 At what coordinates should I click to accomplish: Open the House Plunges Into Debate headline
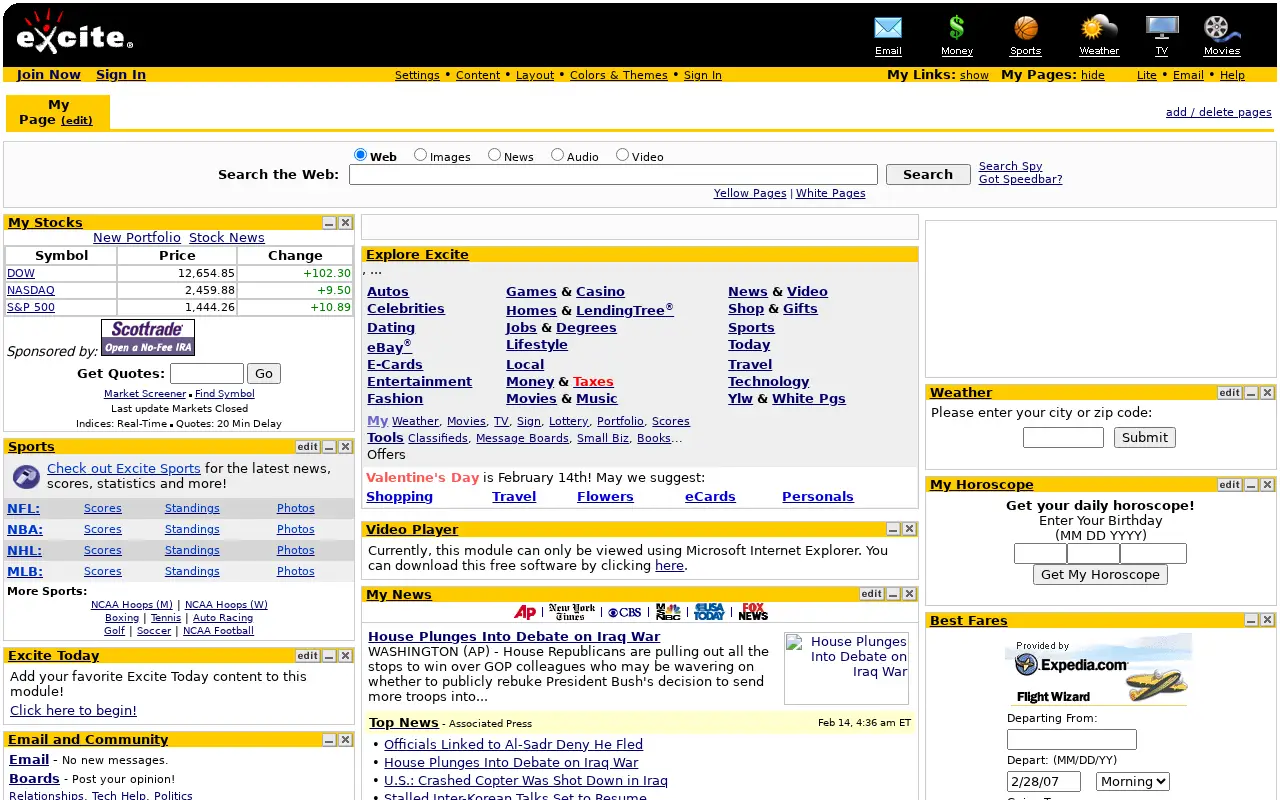coord(514,636)
